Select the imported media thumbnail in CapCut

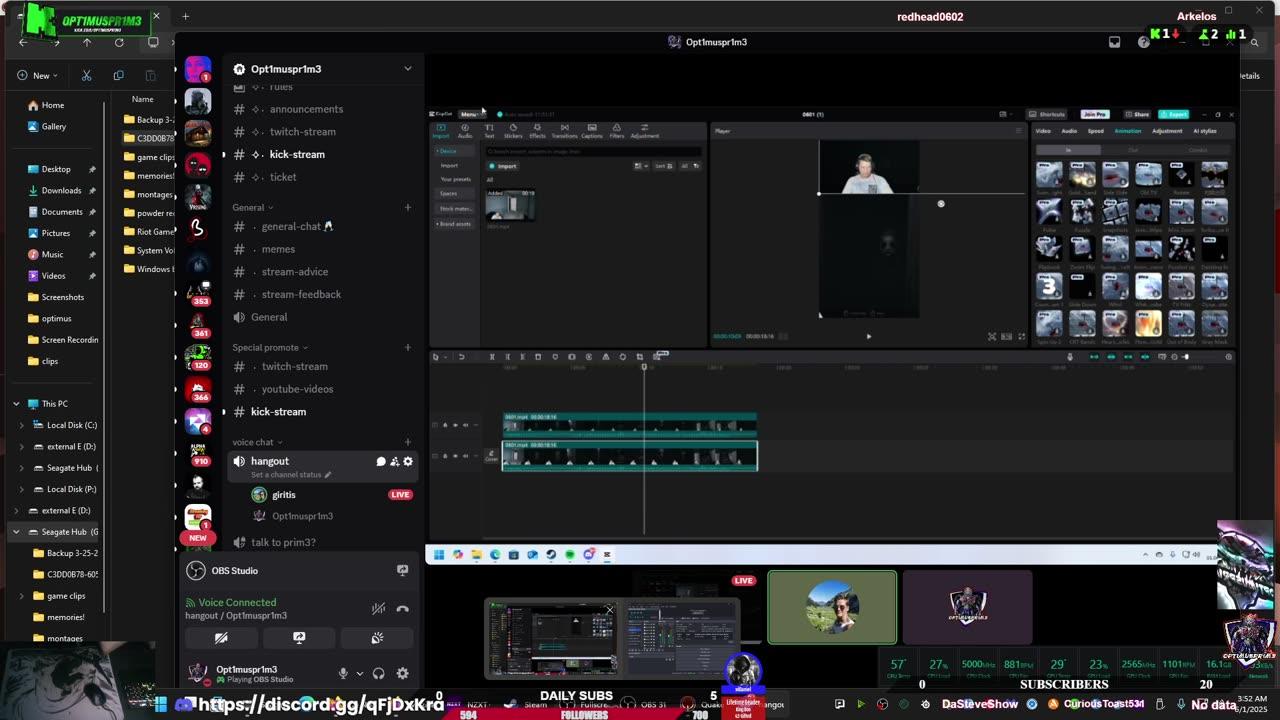pyautogui.click(x=510, y=206)
